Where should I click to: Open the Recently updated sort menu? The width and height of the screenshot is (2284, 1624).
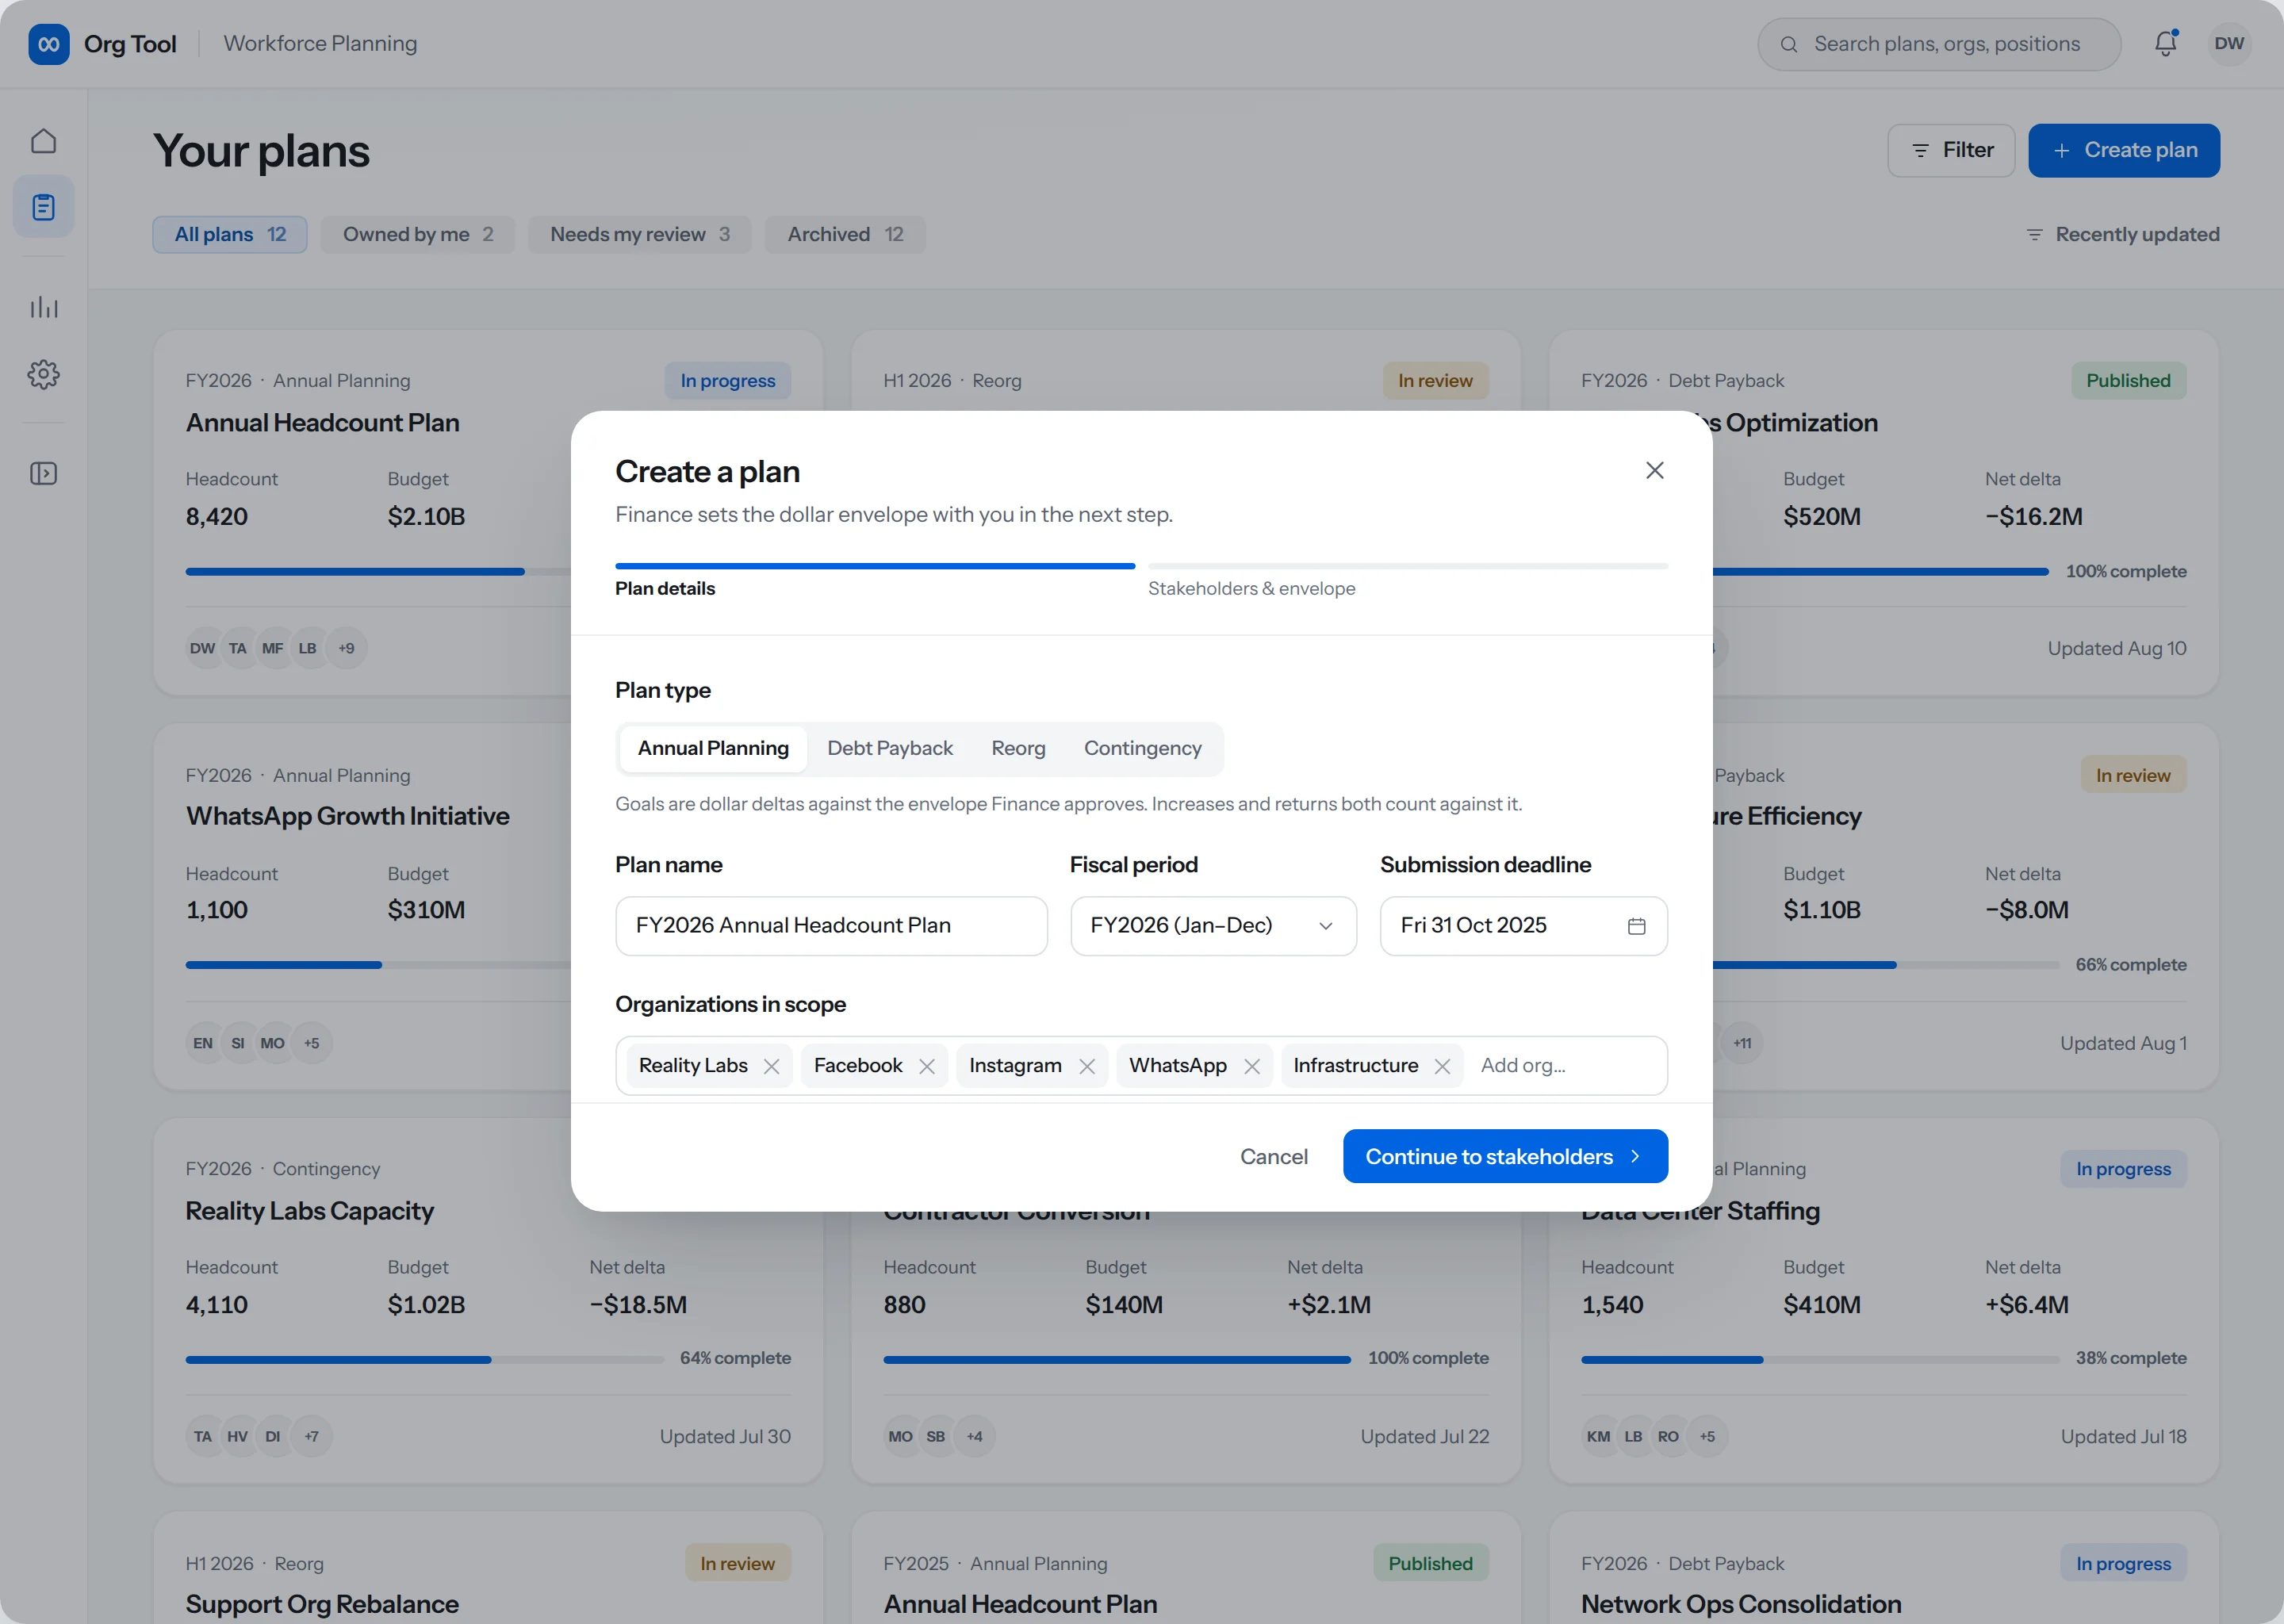tap(2122, 234)
